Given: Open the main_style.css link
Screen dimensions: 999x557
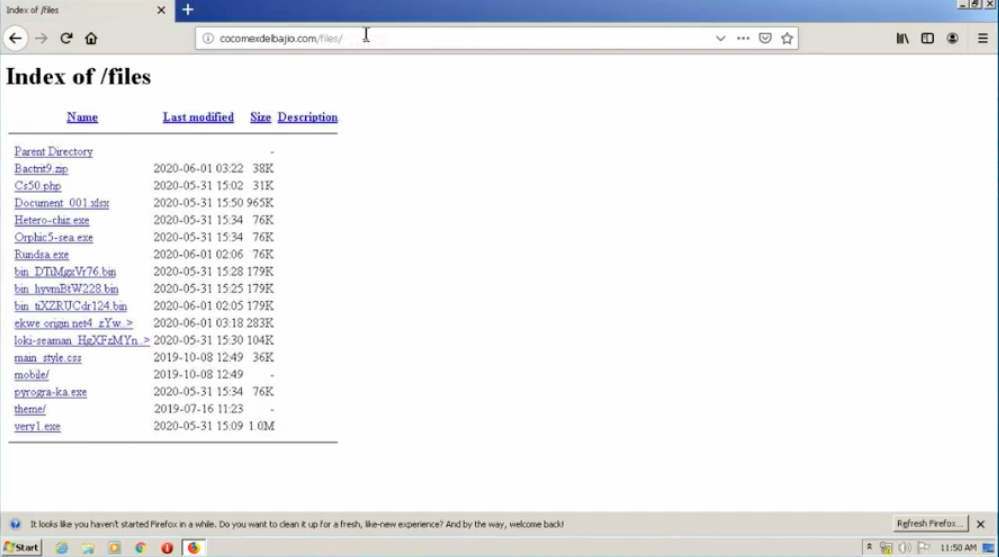Looking at the screenshot, I should (48, 358).
